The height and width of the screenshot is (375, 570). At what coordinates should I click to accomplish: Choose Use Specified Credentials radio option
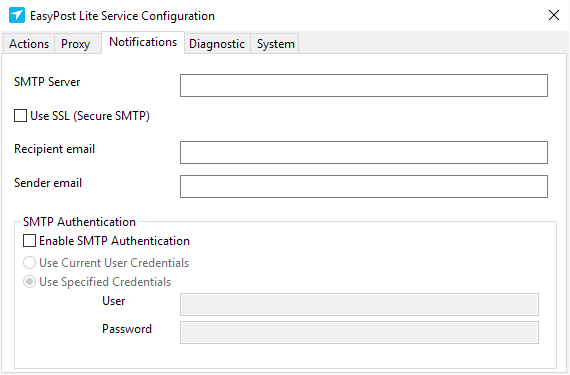click(29, 282)
